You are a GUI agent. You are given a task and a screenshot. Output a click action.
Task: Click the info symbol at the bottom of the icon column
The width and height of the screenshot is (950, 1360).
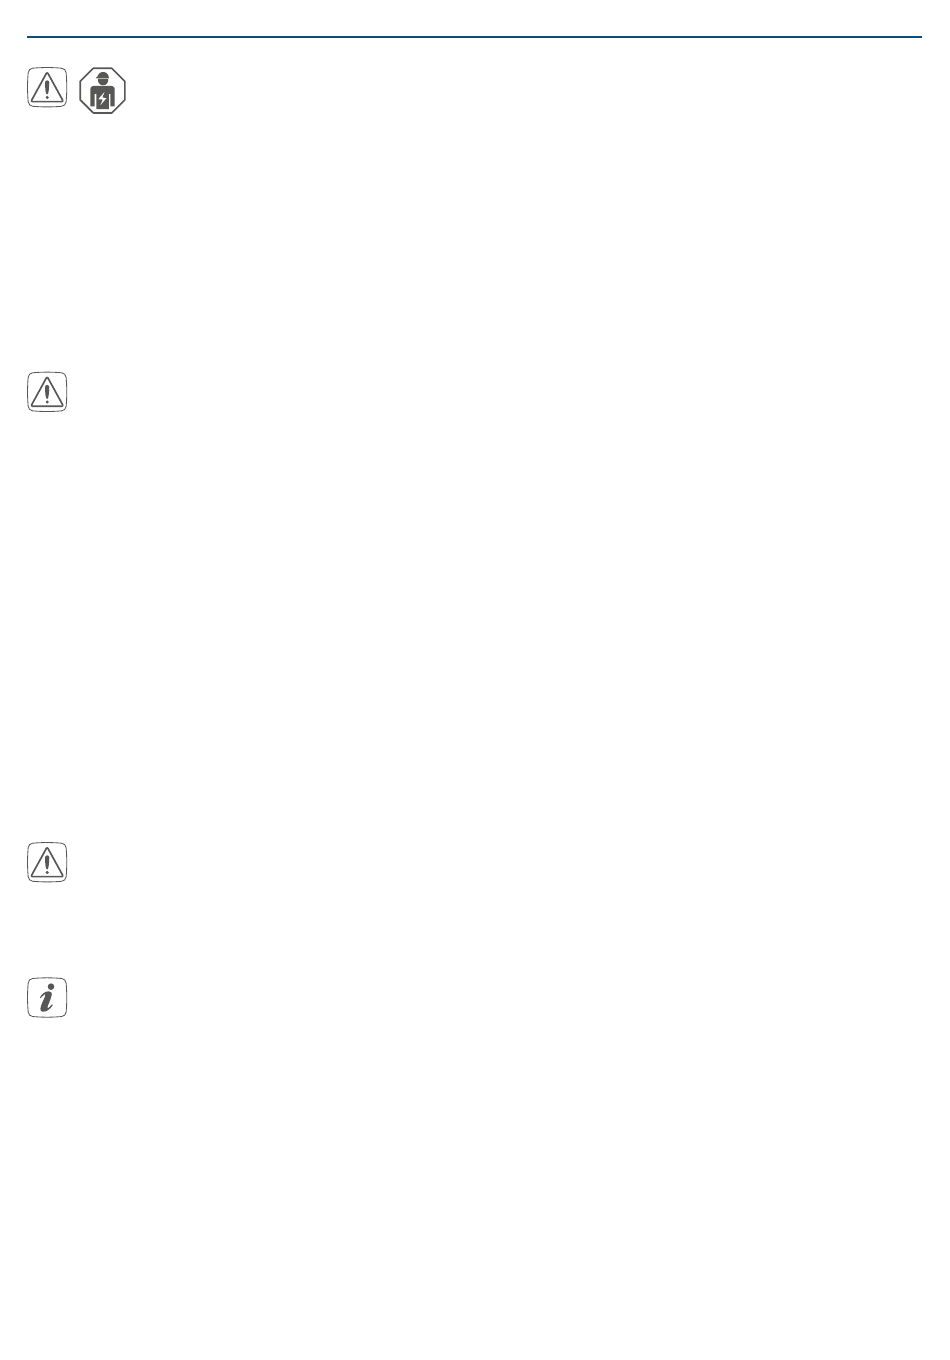pyautogui.click(x=47, y=997)
